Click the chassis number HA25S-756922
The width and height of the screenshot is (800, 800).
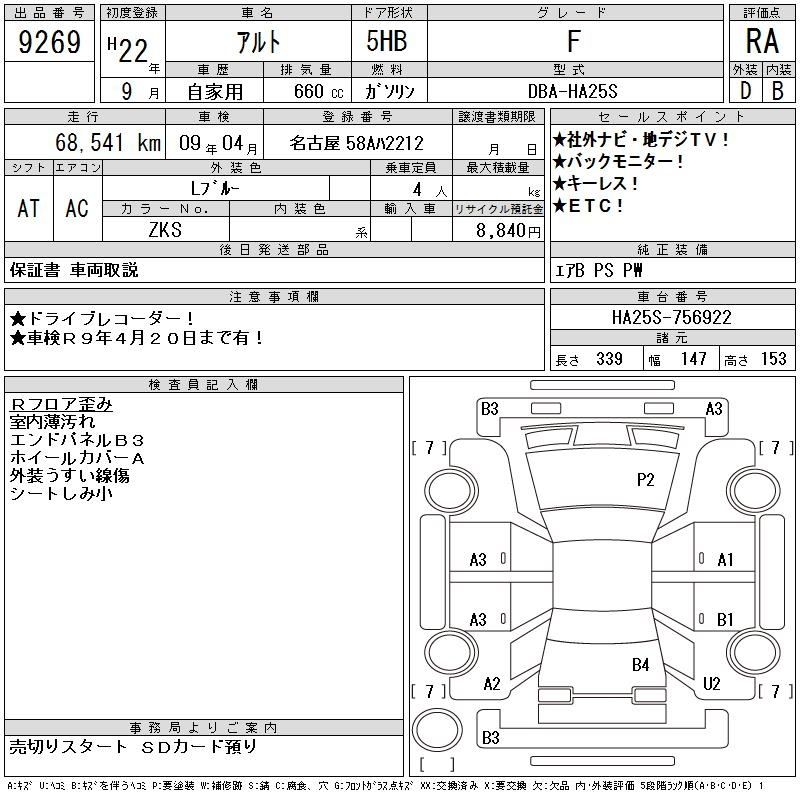click(672, 317)
